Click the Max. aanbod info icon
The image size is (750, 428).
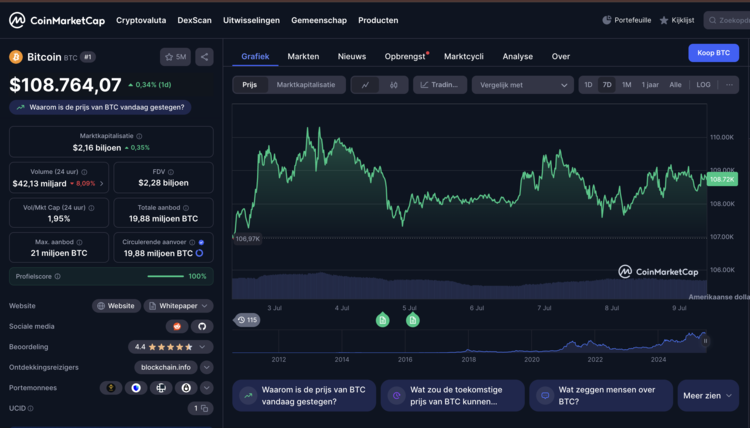[79, 242]
